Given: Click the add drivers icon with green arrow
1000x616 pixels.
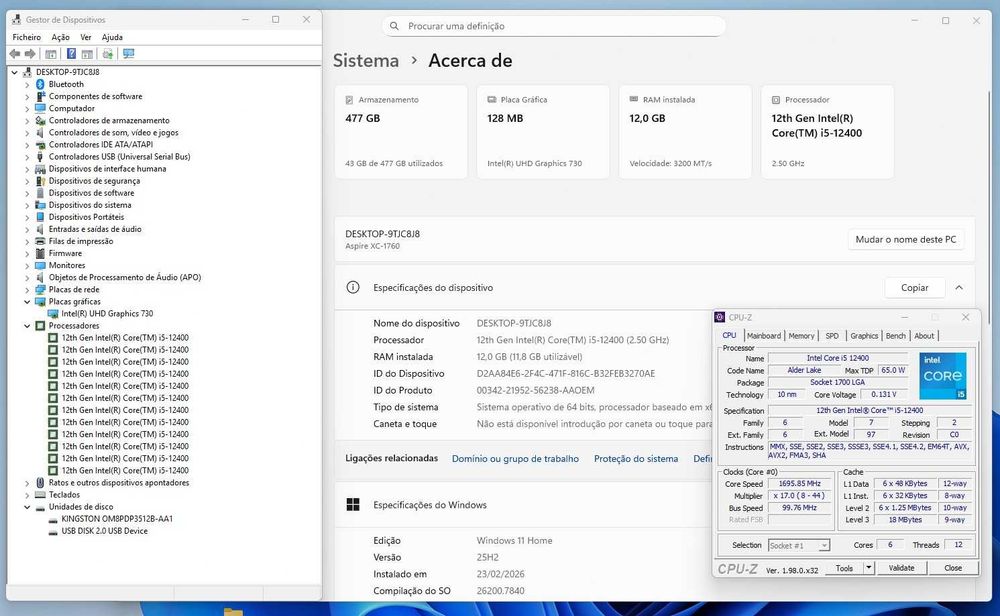Looking at the screenshot, I should tap(108, 54).
